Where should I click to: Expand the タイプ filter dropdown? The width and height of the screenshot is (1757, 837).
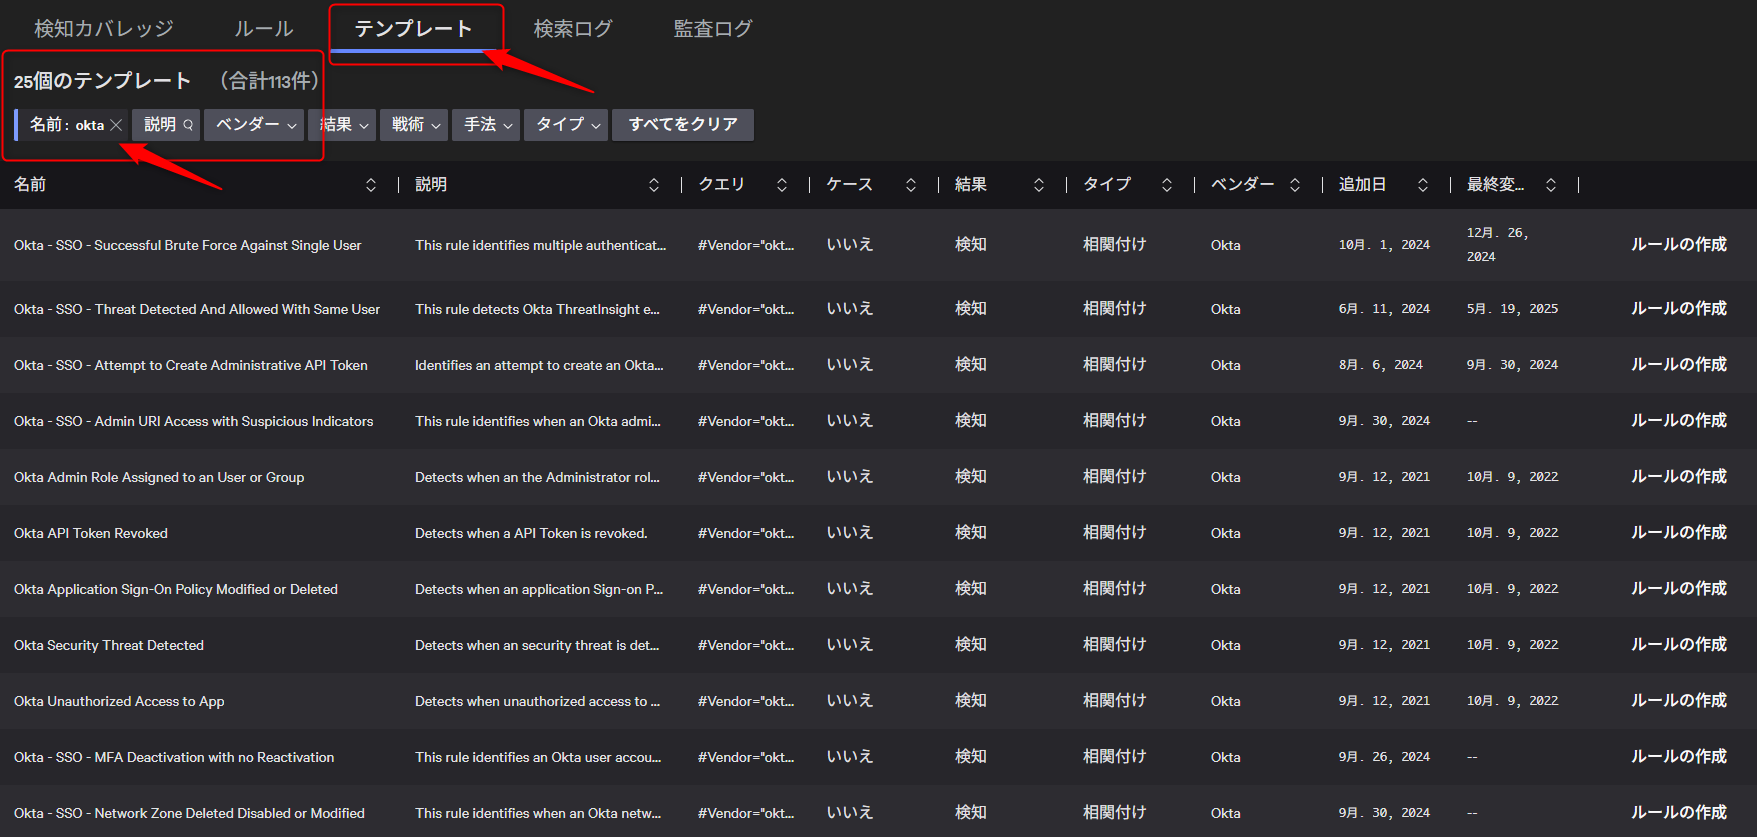tap(567, 125)
